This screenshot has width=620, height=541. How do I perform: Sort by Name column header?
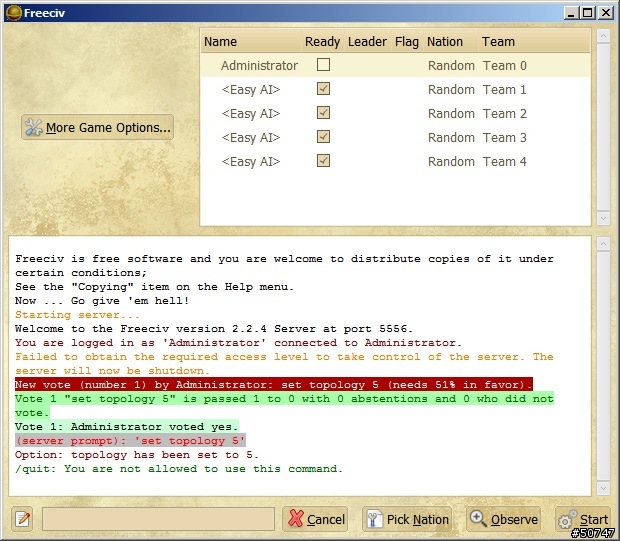251,42
